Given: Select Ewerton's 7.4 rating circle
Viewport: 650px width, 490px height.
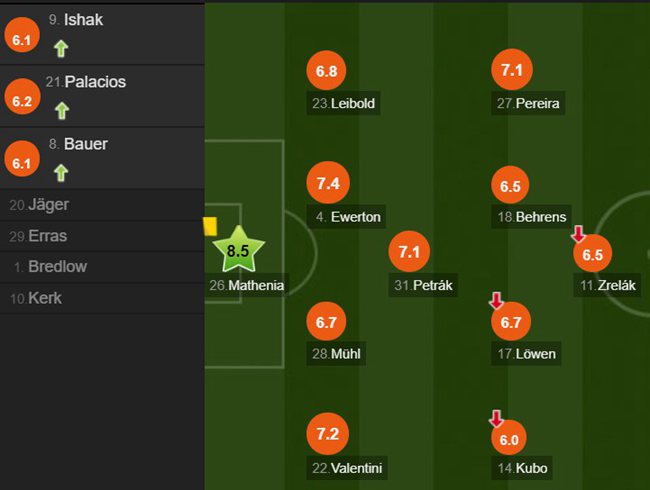Looking at the screenshot, I should click(328, 182).
